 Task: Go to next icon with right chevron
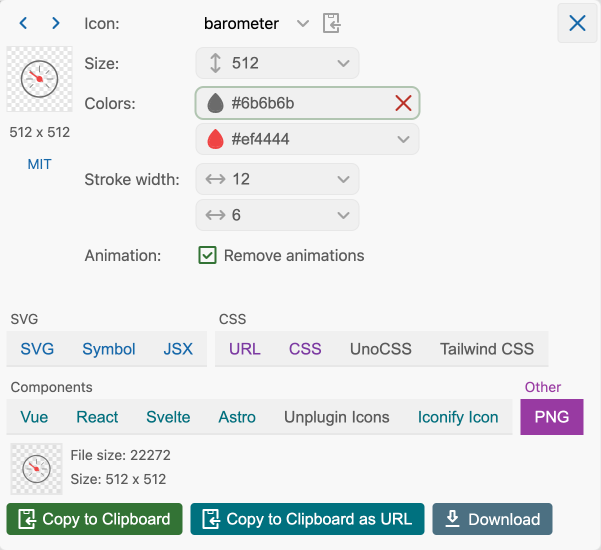pyautogui.click(x=56, y=23)
